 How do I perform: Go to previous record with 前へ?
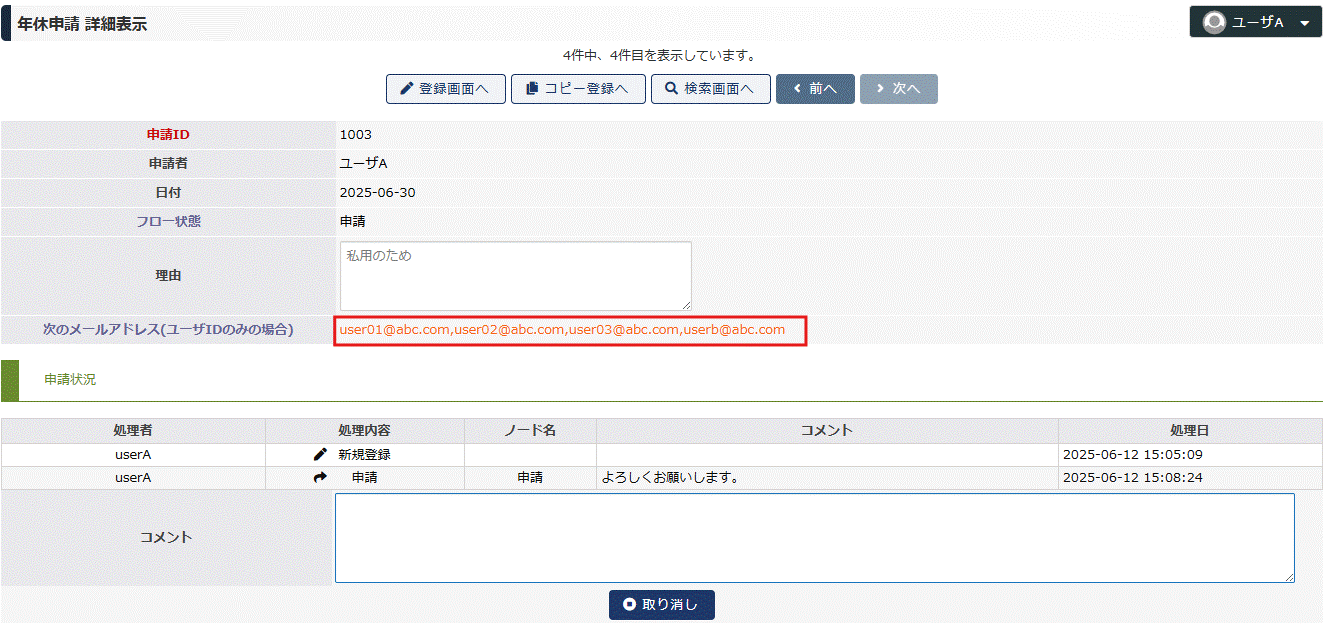pyautogui.click(x=815, y=88)
